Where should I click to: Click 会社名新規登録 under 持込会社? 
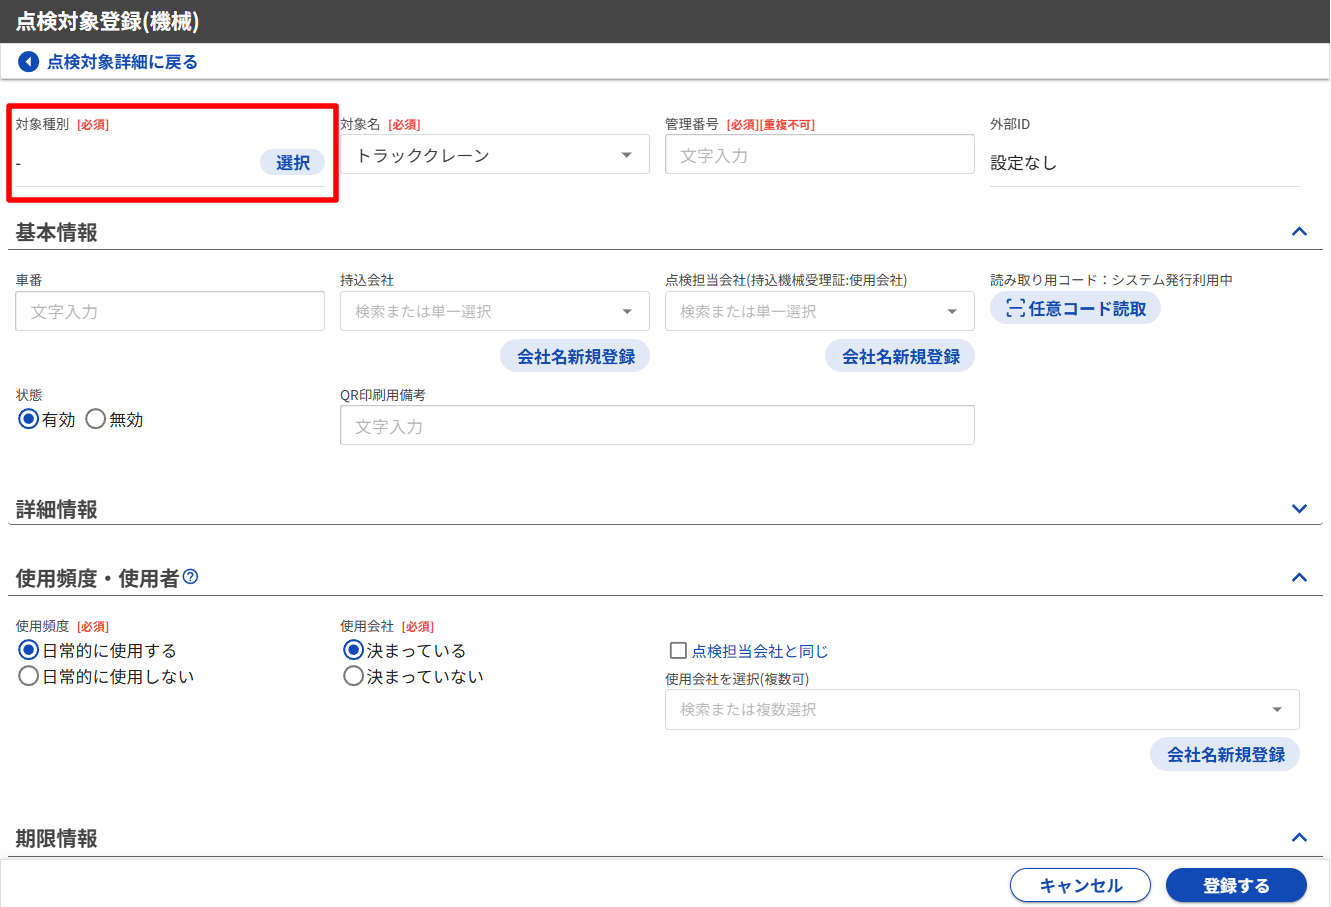575,356
